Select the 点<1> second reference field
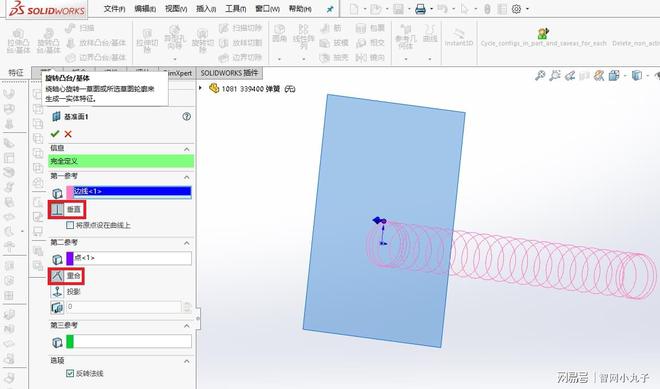Image resolution: width=660 pixels, height=389 pixels. coord(133,258)
